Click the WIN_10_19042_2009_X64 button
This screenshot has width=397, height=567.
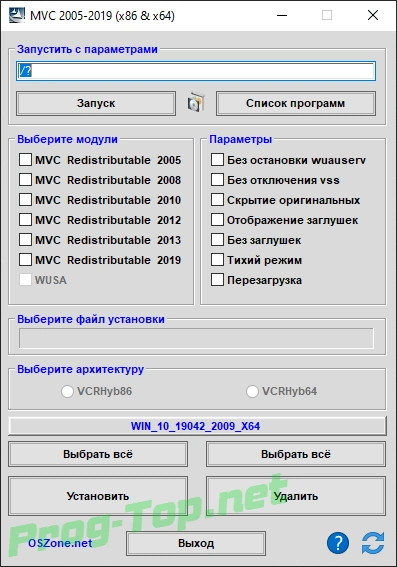pos(197,426)
